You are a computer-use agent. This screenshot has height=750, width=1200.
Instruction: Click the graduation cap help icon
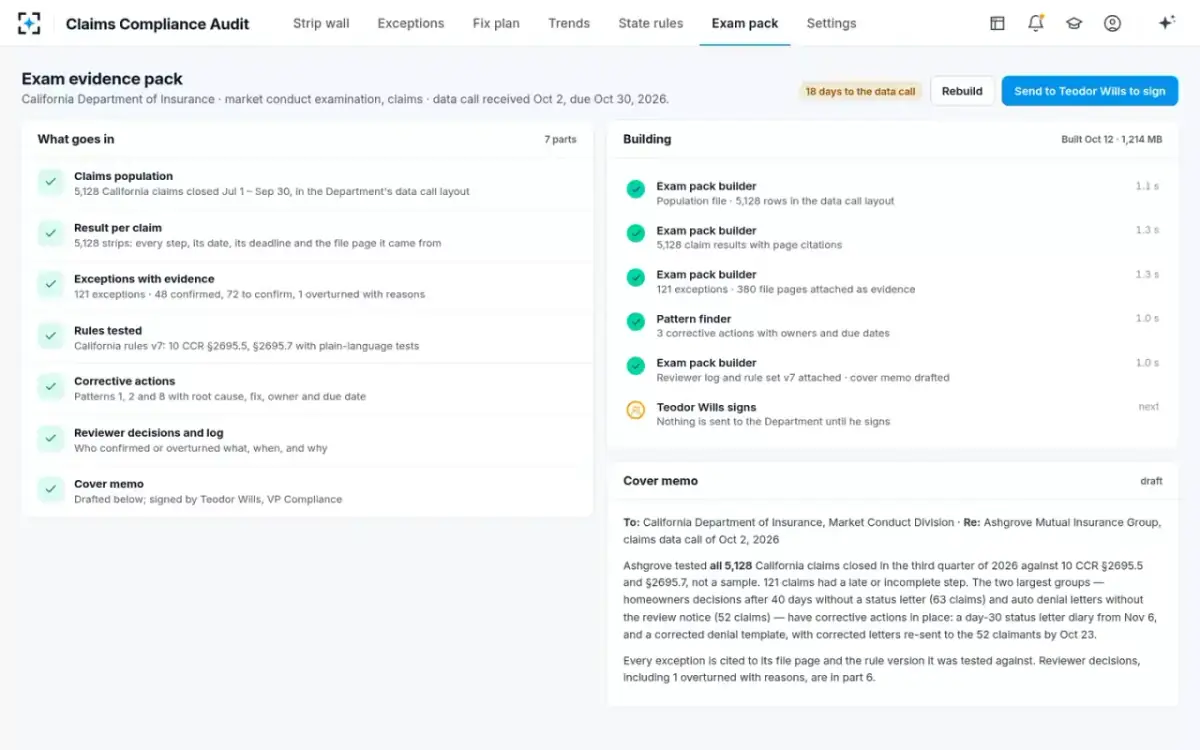(1074, 23)
